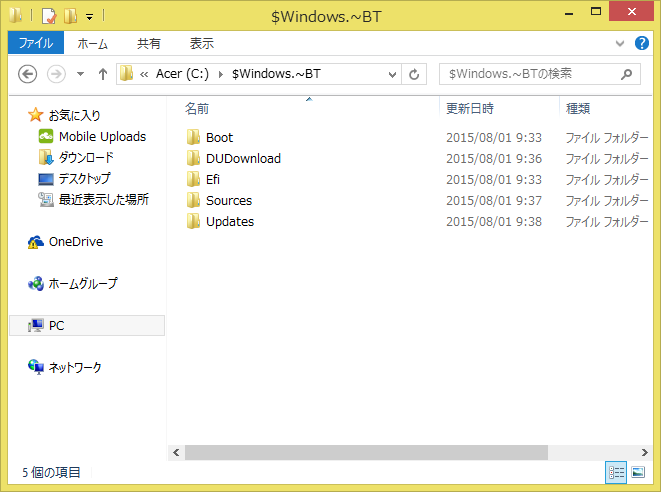Click the OneDrive cloud warning icon
Image resolution: width=661 pixels, height=492 pixels.
click(x=35, y=242)
